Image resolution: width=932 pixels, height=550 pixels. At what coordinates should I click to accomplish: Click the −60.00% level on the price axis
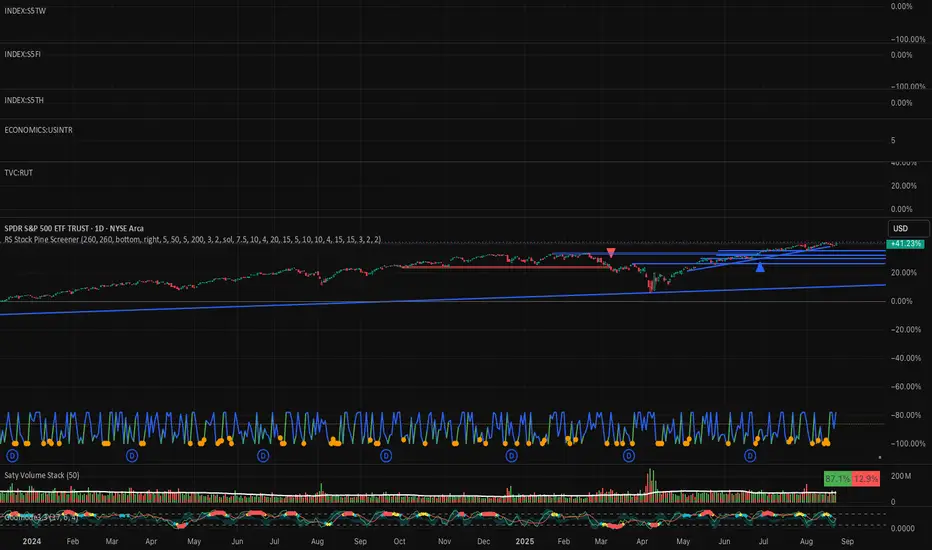click(x=908, y=386)
